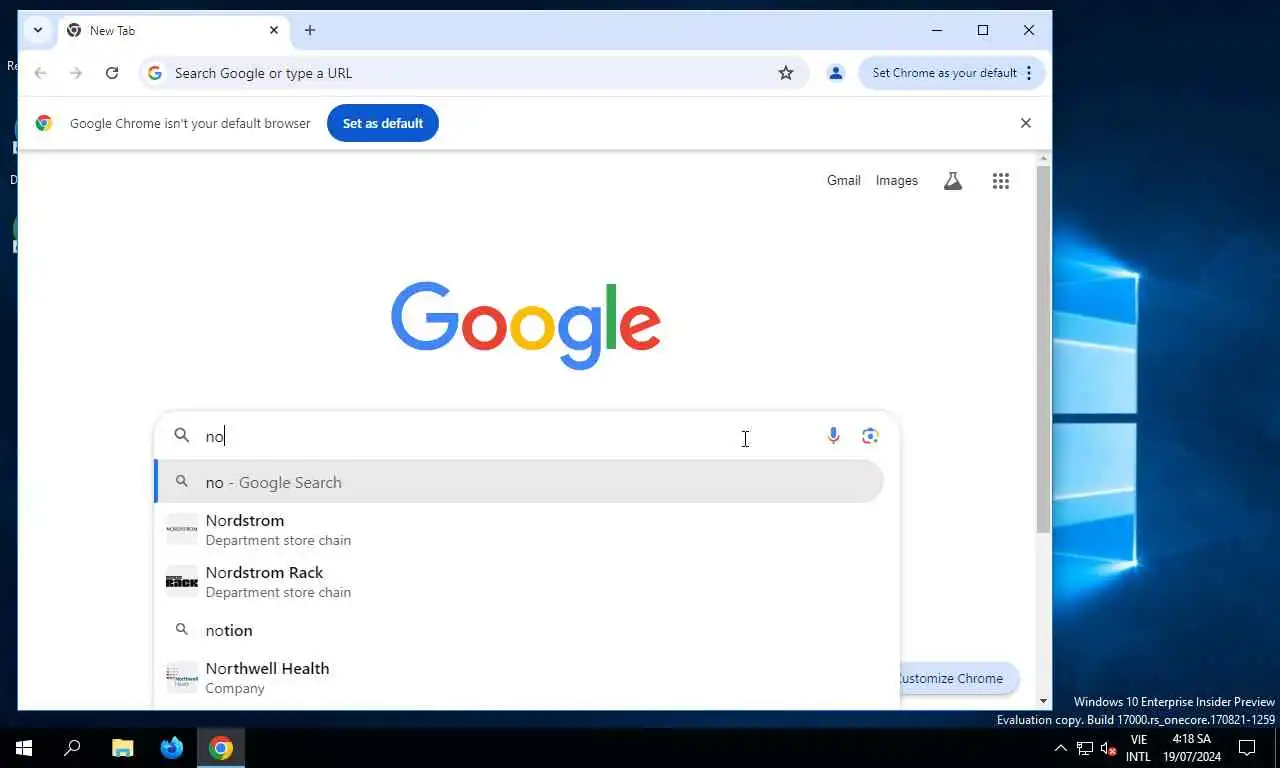Click the muted volume tray icon
1280x768 pixels.
[x=1108, y=748]
